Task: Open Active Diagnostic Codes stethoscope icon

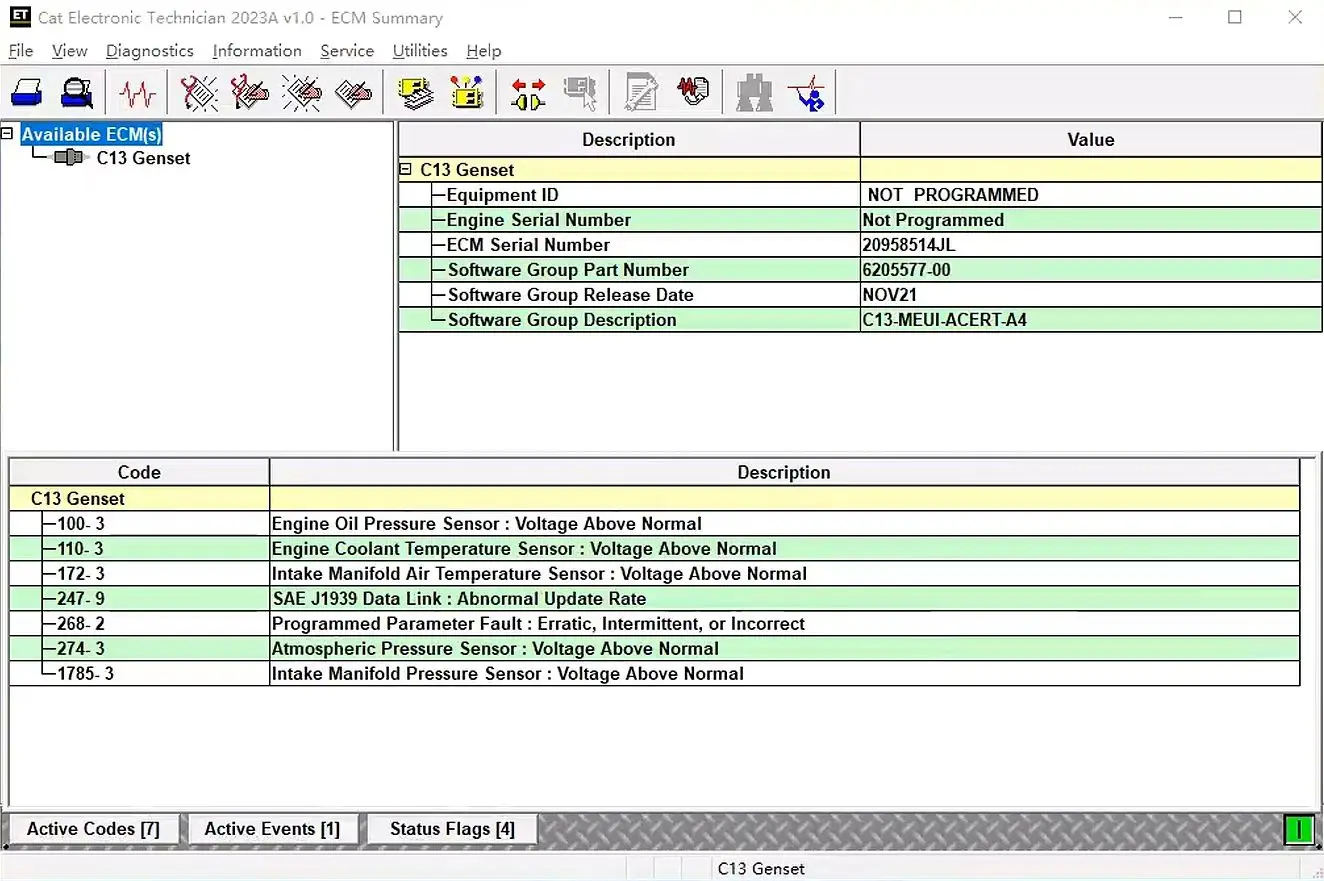Action: 199,93
